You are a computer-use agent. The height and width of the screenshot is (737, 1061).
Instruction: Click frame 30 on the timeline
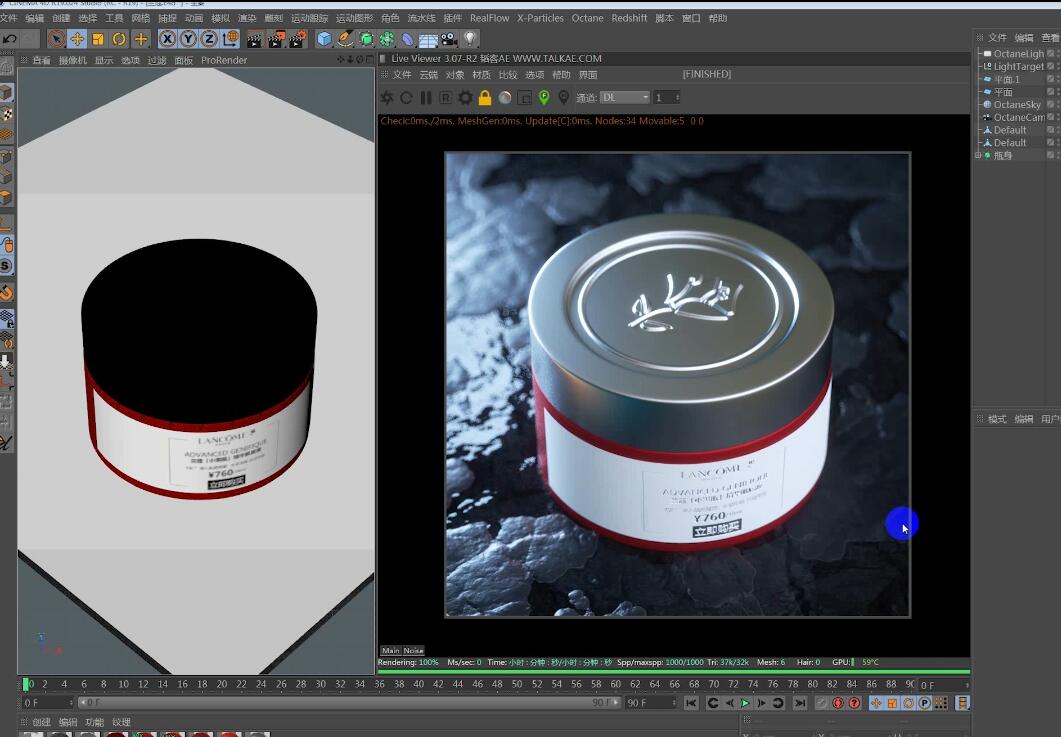point(320,684)
